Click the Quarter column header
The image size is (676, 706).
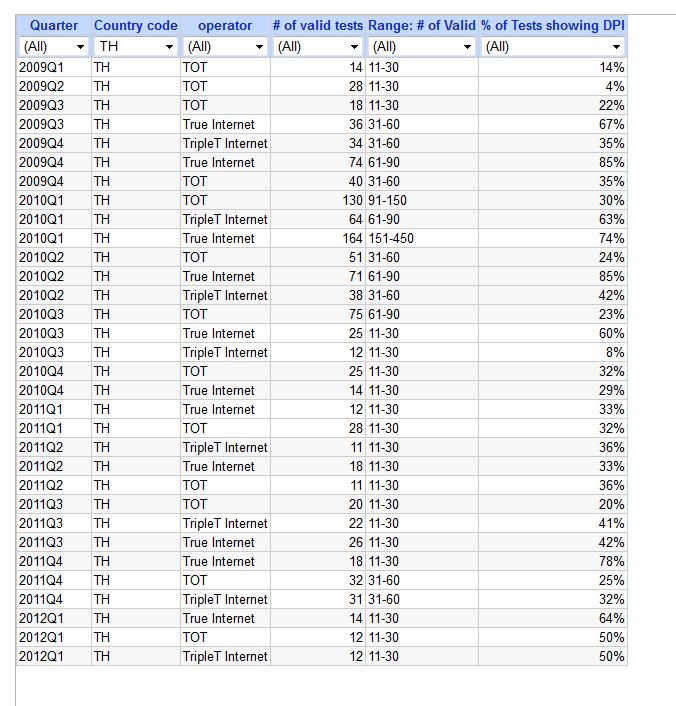tap(54, 26)
